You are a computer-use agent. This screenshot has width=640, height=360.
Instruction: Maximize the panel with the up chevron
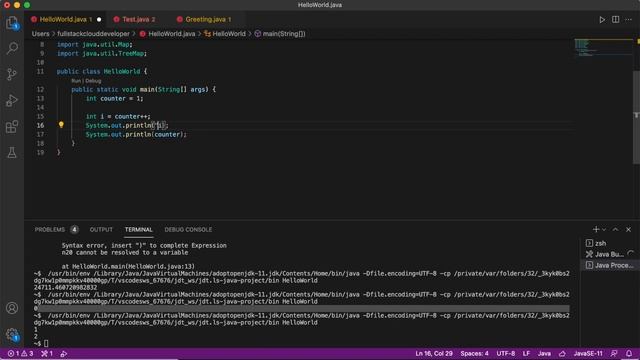616,229
